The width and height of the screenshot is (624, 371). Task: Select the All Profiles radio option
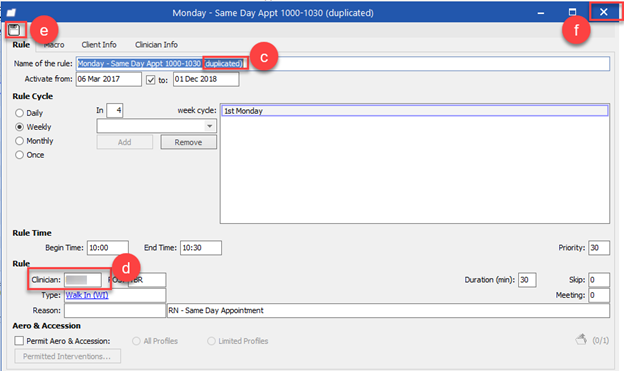[x=136, y=341]
